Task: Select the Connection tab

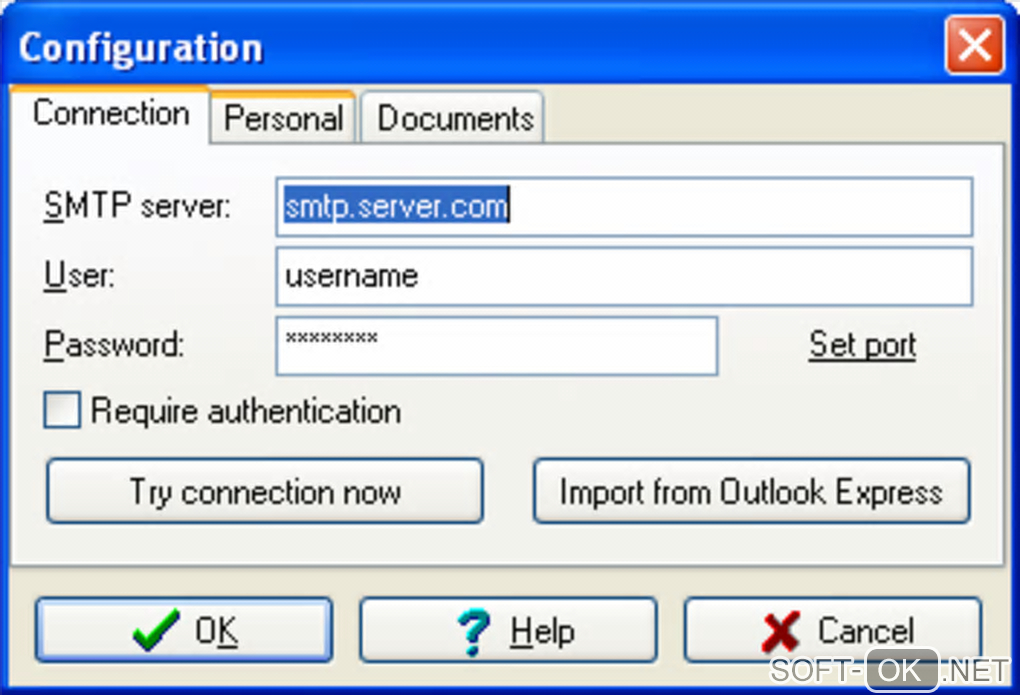Action: pos(111,114)
